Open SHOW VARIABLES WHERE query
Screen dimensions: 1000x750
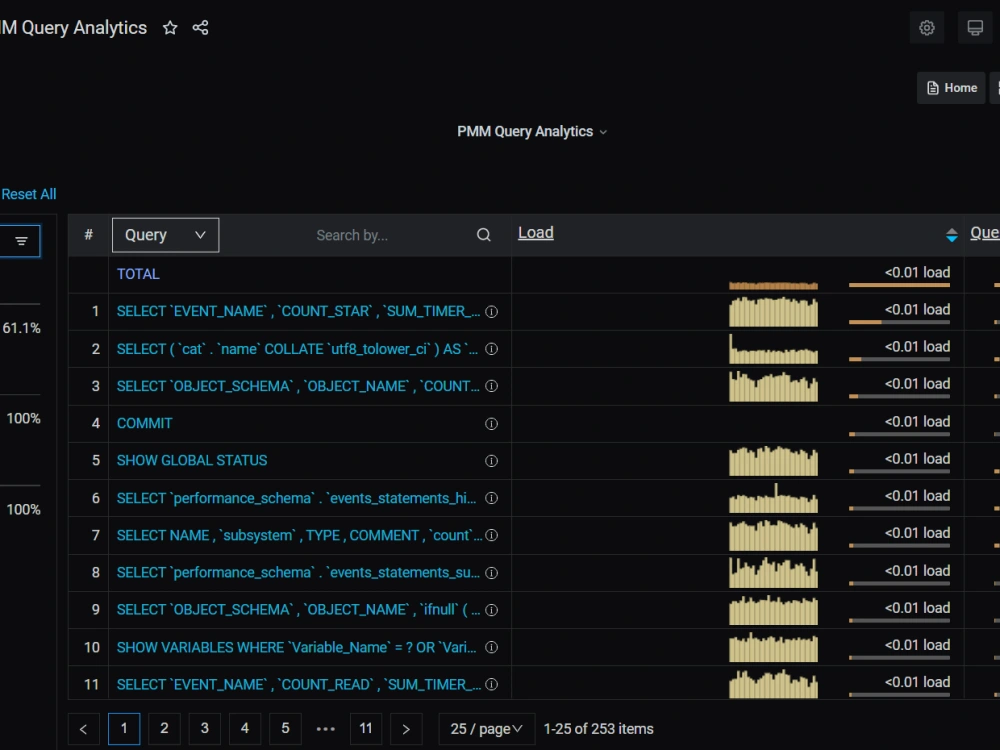tap(297, 647)
